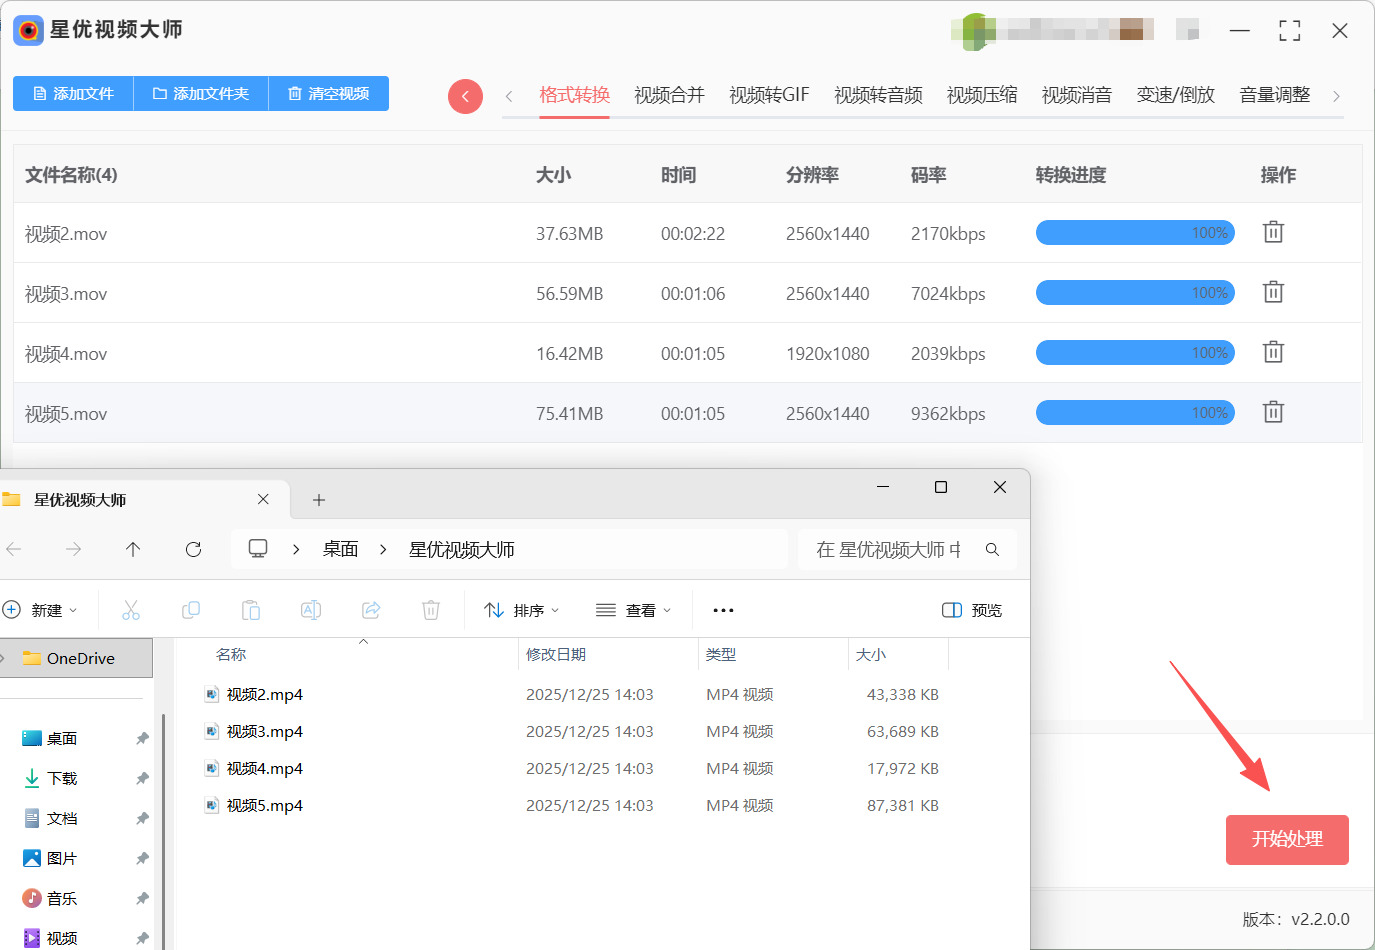1375x950 pixels.
Task: Open the Explorer more options ellipsis
Action: (723, 610)
